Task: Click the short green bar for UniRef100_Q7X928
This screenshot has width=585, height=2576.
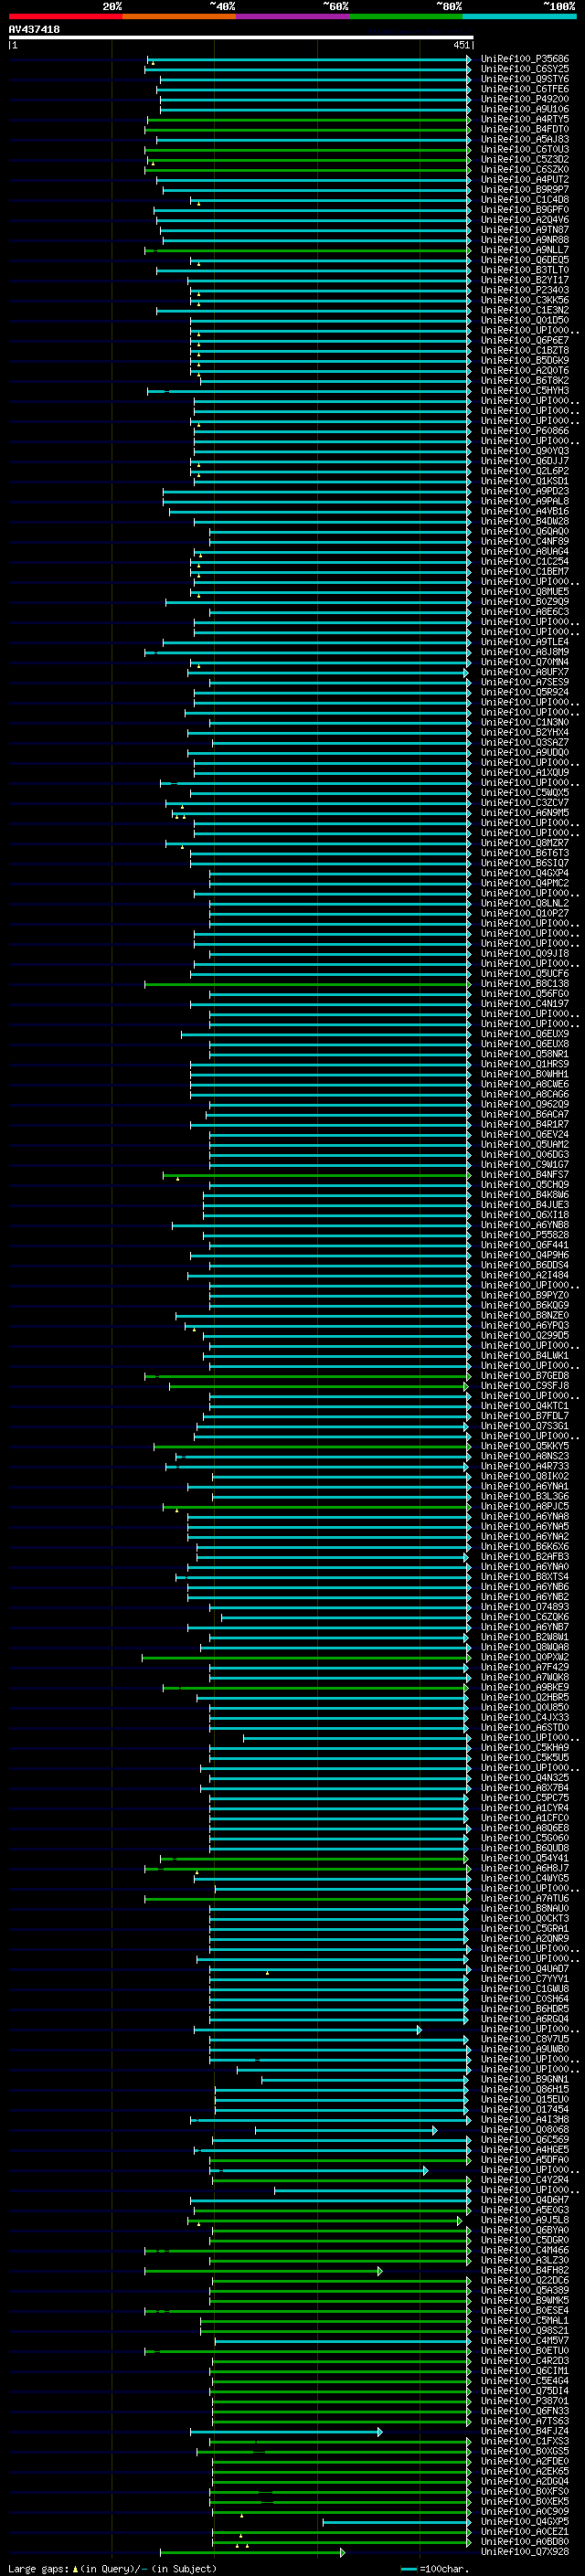Action: [x=252, y=2552]
